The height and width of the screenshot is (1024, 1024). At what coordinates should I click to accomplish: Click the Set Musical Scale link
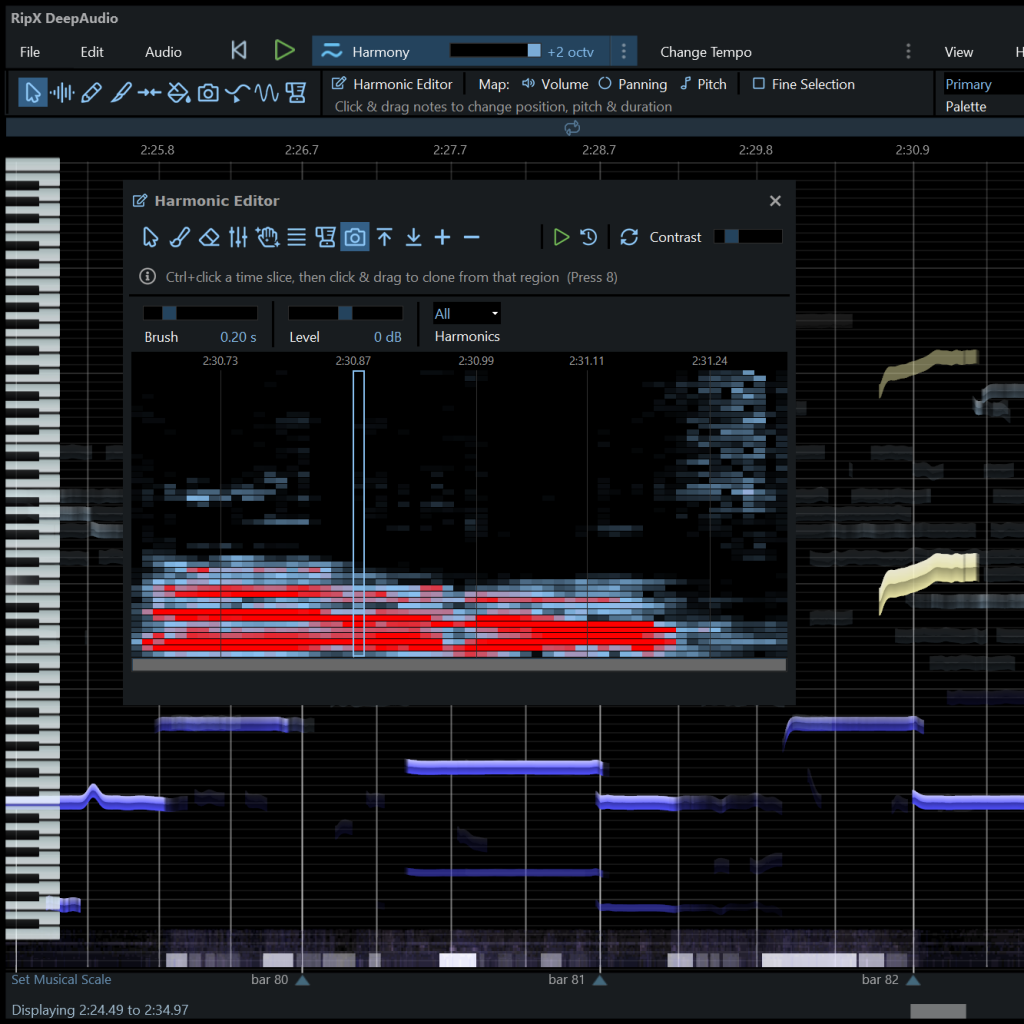pyautogui.click(x=61, y=979)
